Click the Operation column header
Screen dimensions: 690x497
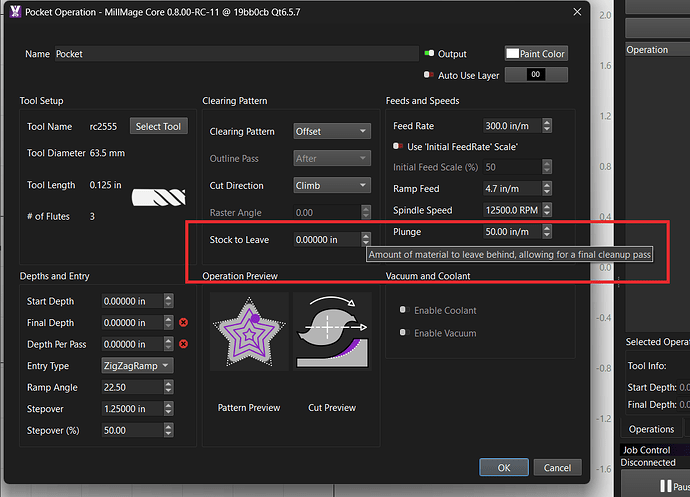[647, 50]
